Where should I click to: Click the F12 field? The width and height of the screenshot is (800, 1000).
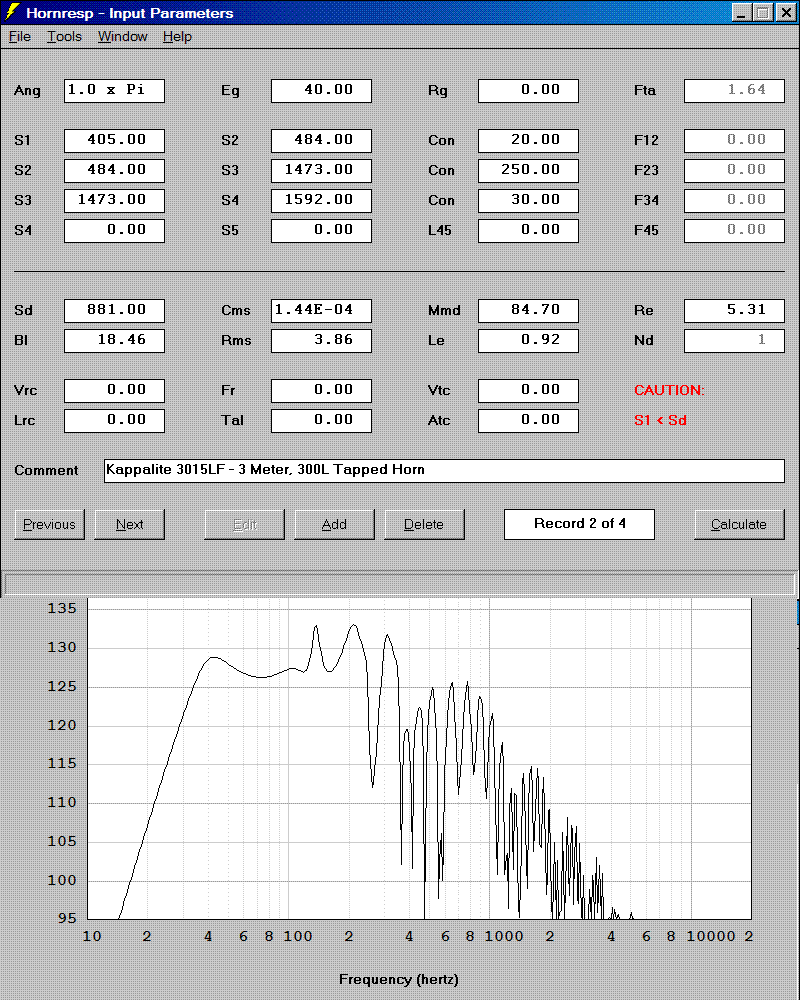pyautogui.click(x=734, y=140)
